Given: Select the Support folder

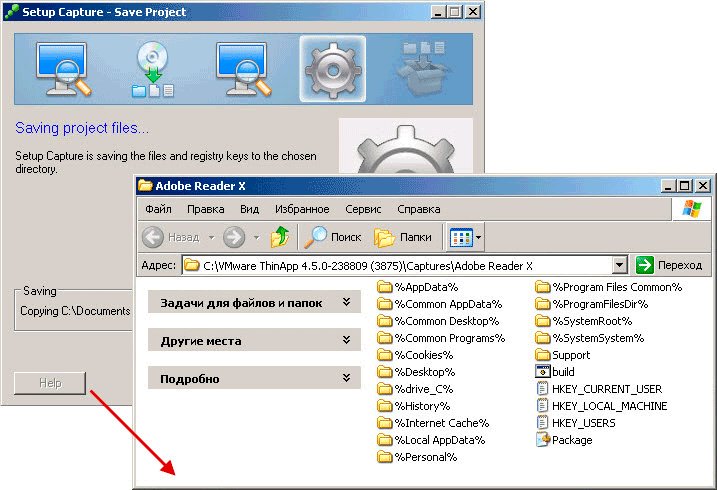Looking at the screenshot, I should tap(562, 355).
